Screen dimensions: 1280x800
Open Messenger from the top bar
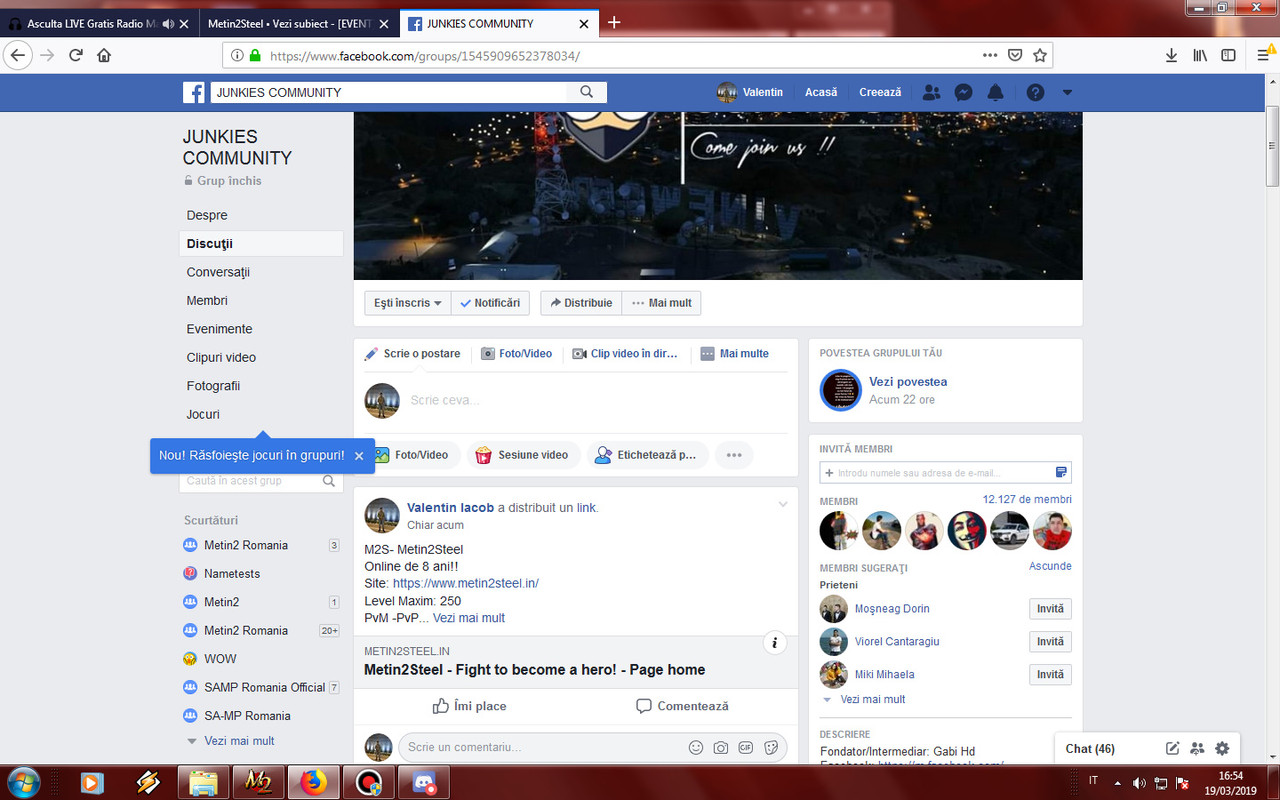pos(963,92)
